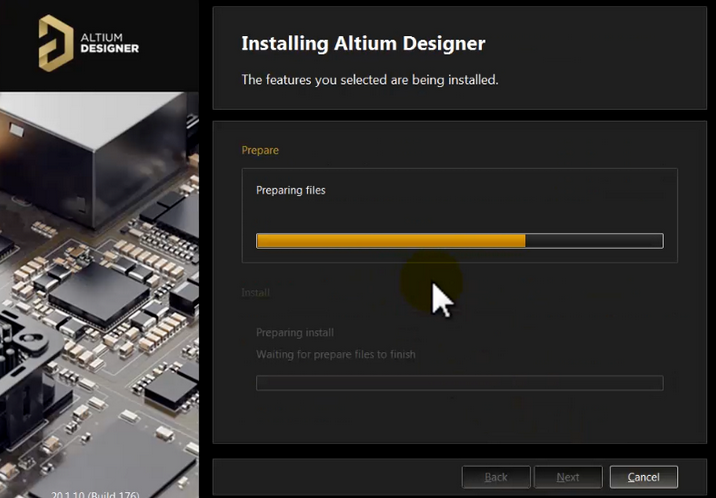Click 'Waiting for prepare files to finish' text
Screen dimensions: 716x498
click(336, 354)
